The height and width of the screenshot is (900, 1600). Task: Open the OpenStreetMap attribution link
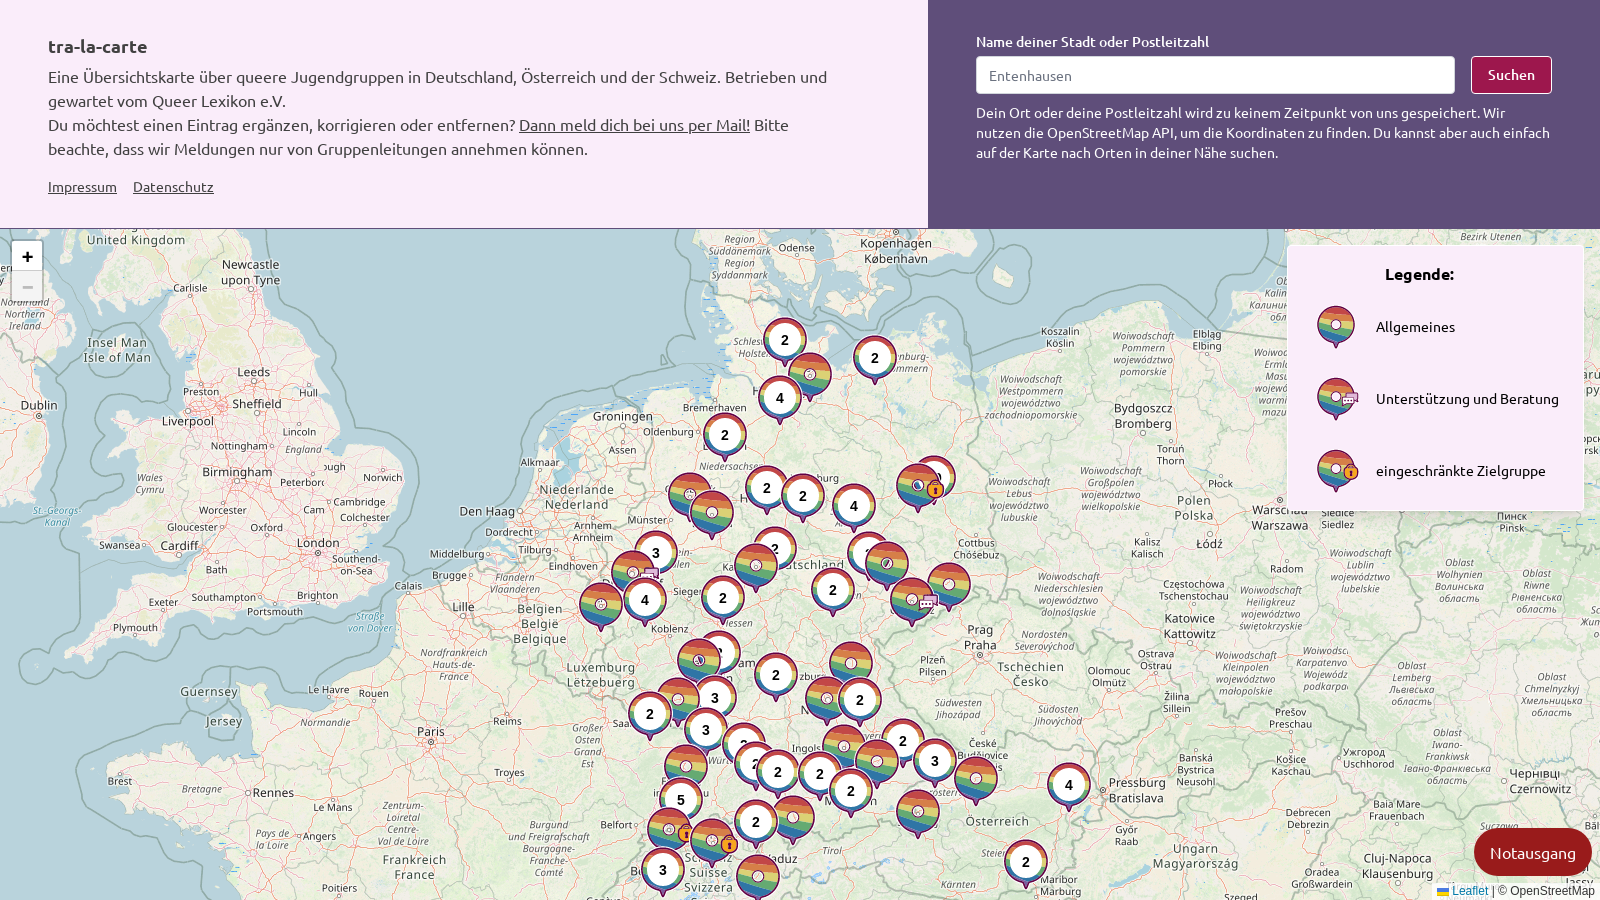(1552, 891)
